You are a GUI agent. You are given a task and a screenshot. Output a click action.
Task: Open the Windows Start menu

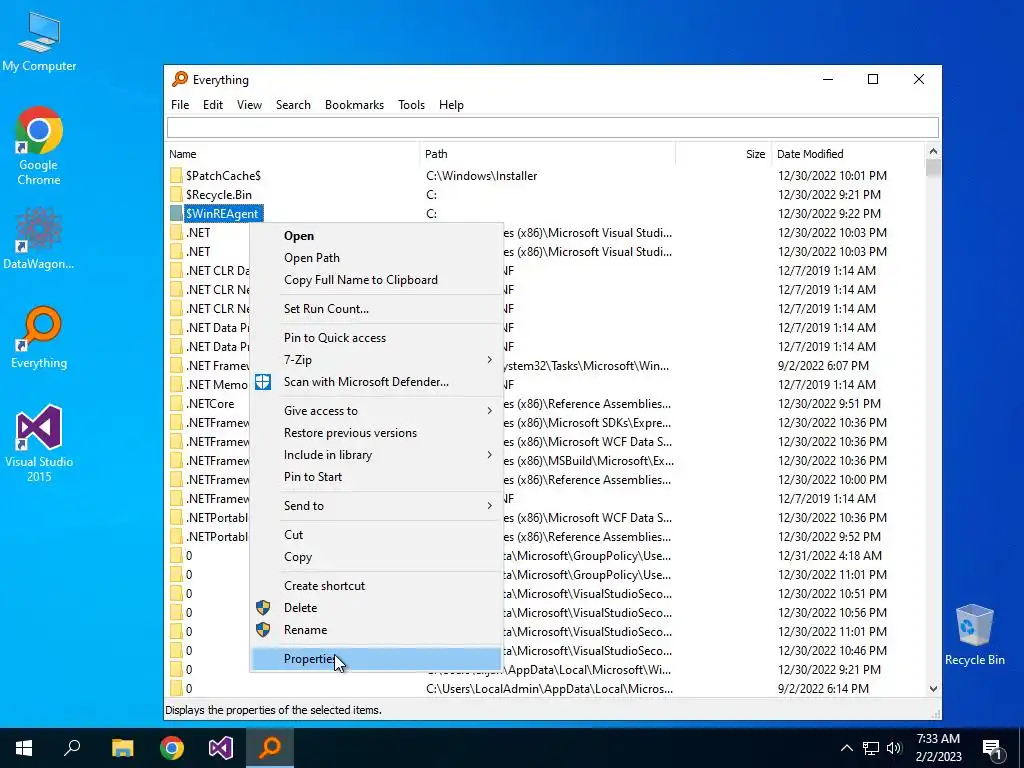pyautogui.click(x=24, y=748)
